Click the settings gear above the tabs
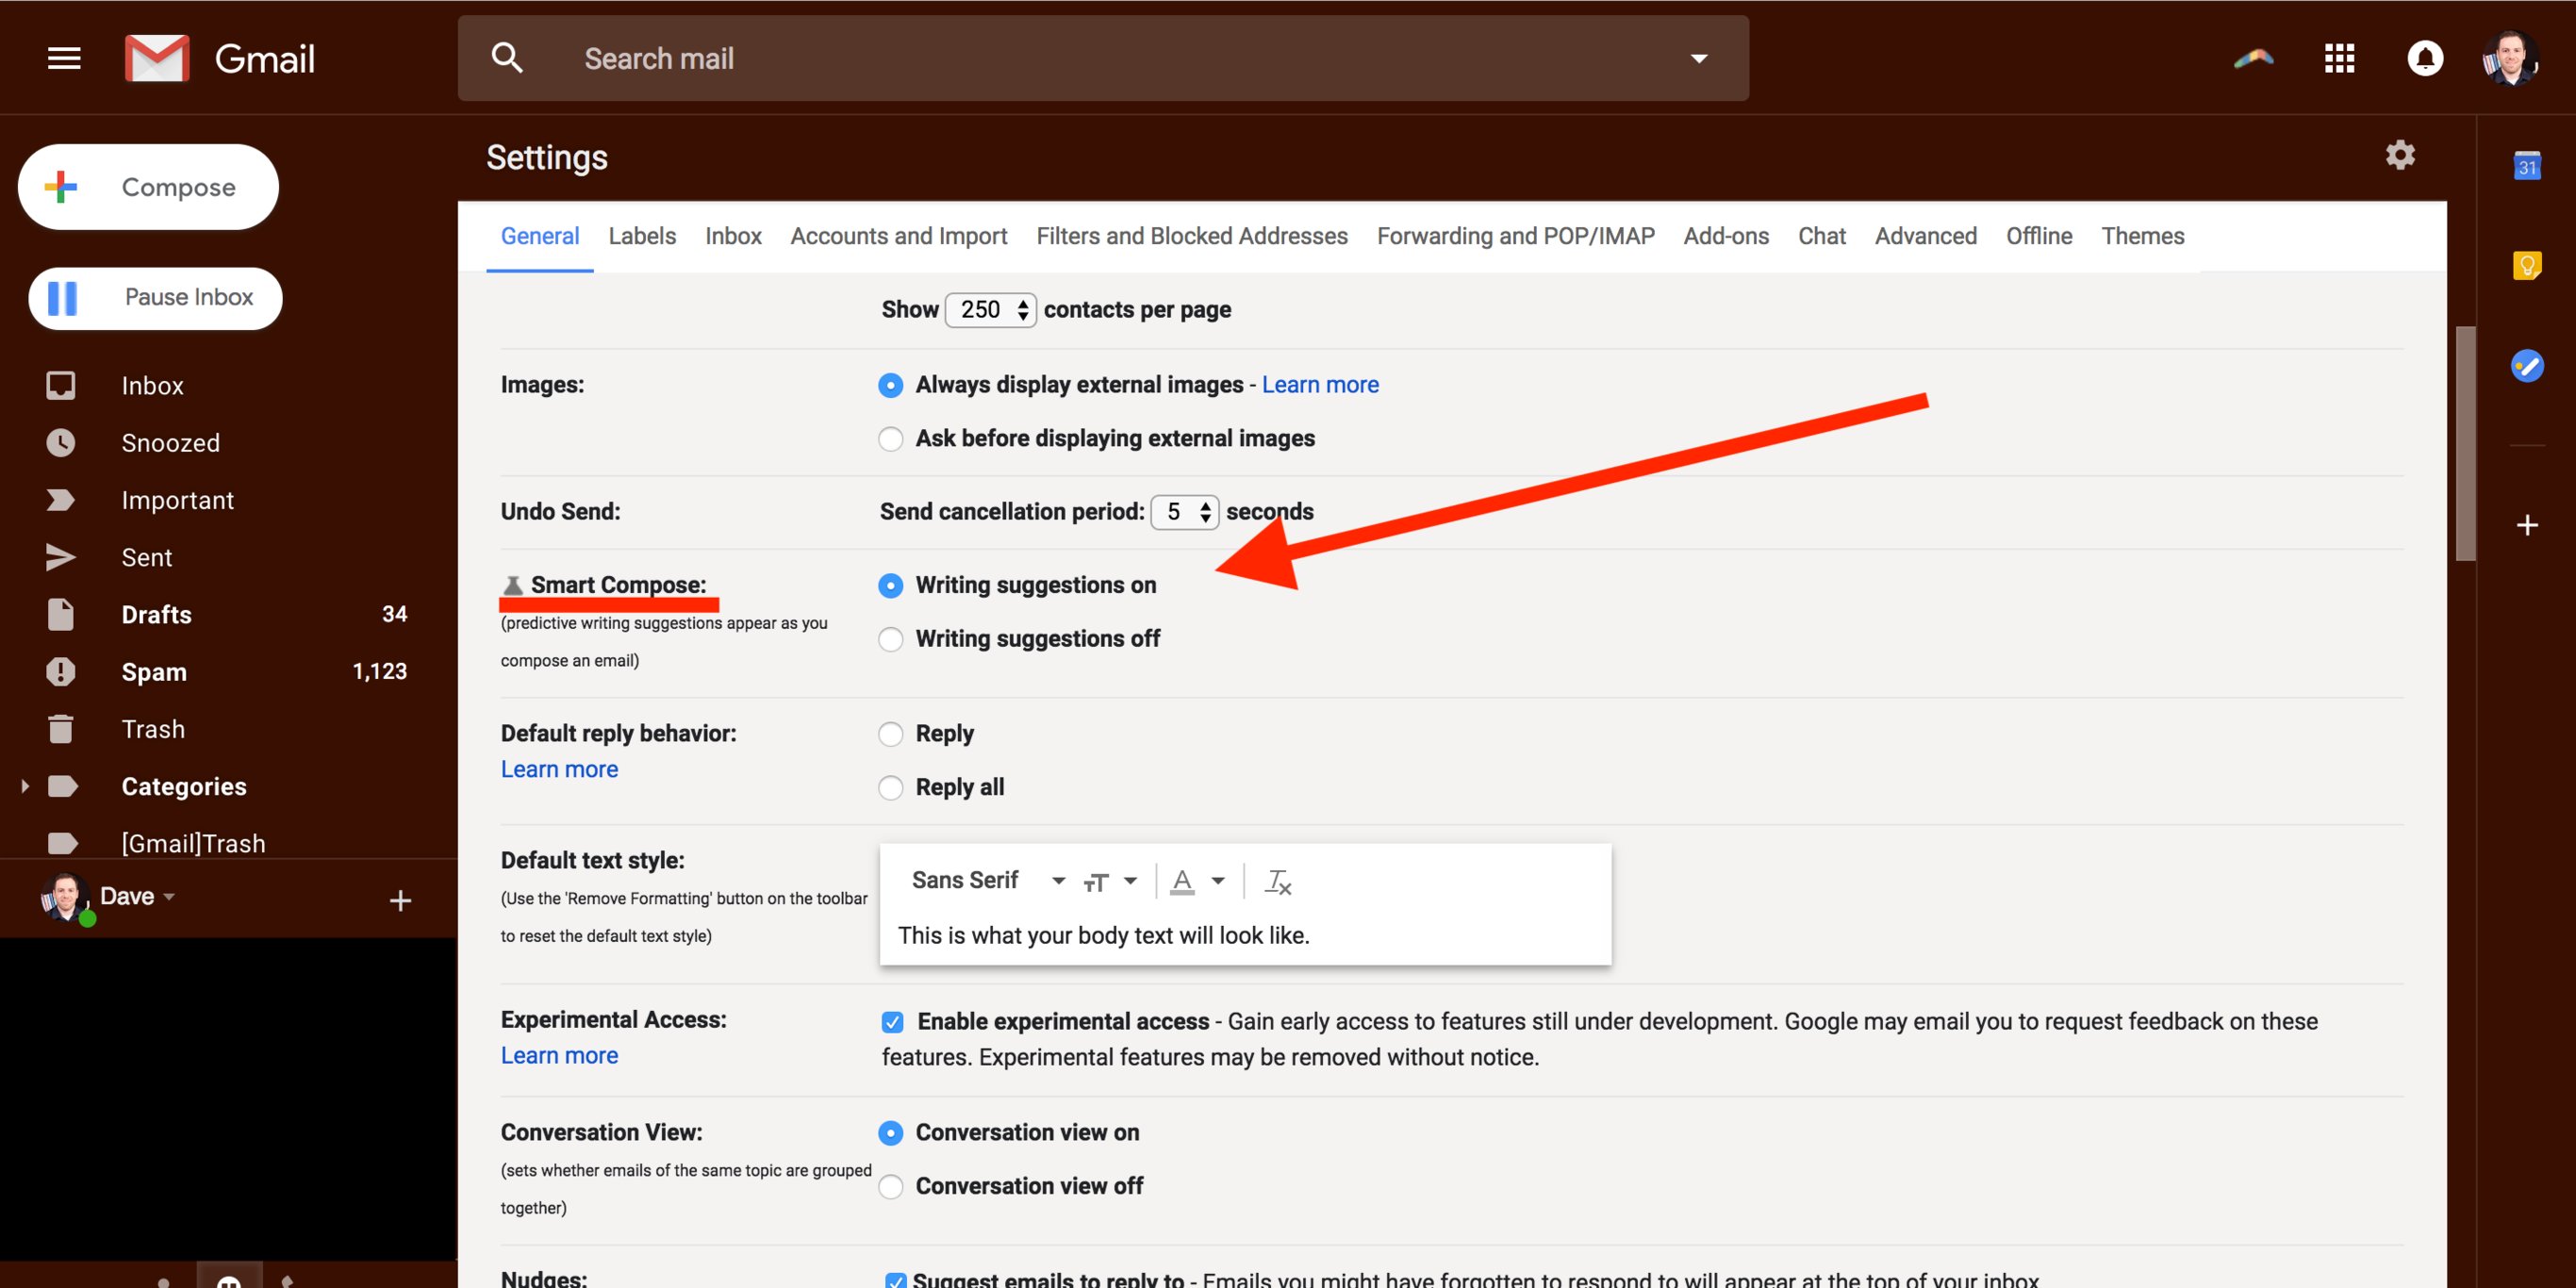The width and height of the screenshot is (2576, 1288). tap(2400, 155)
